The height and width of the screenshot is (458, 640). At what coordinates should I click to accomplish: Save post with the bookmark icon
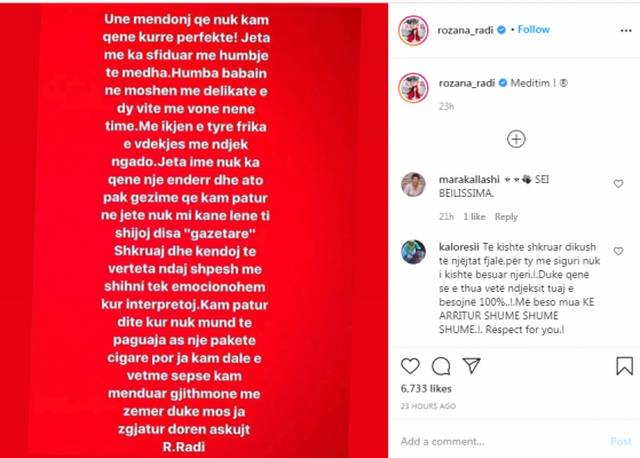(624, 366)
